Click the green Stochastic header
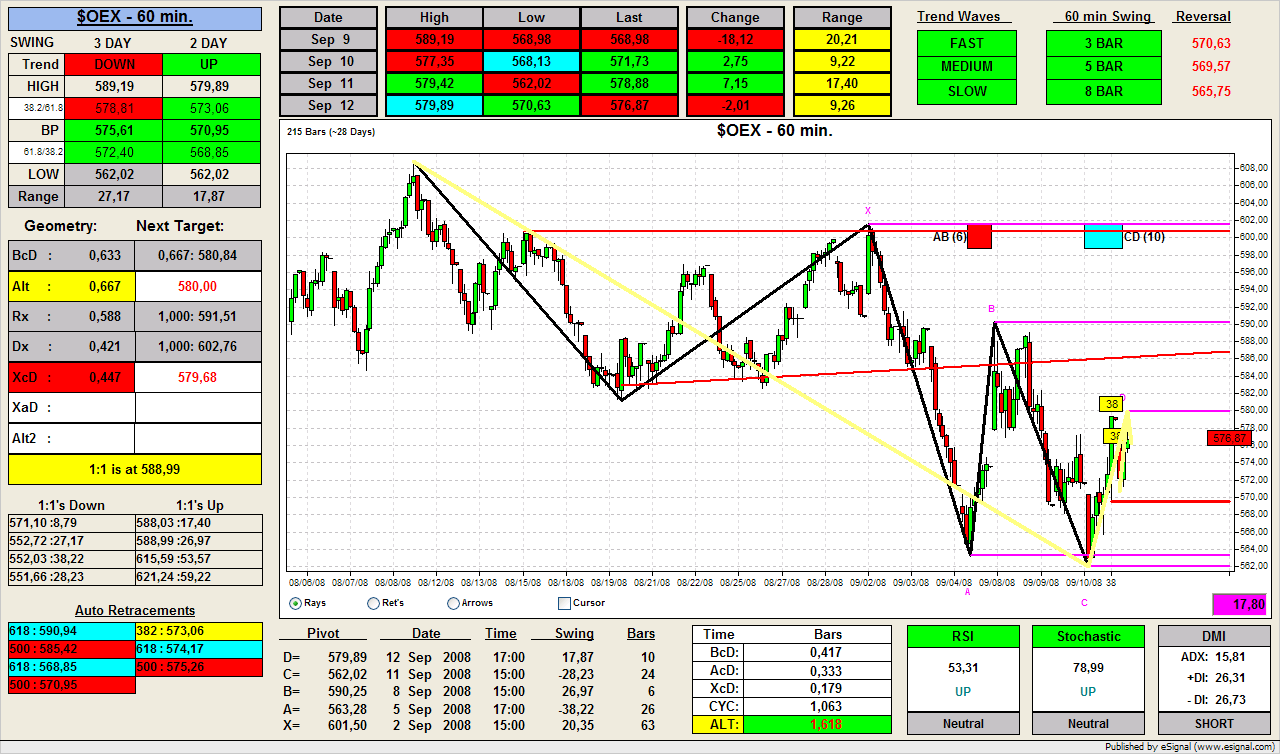Screen dimensions: 1280x754 point(1088,636)
